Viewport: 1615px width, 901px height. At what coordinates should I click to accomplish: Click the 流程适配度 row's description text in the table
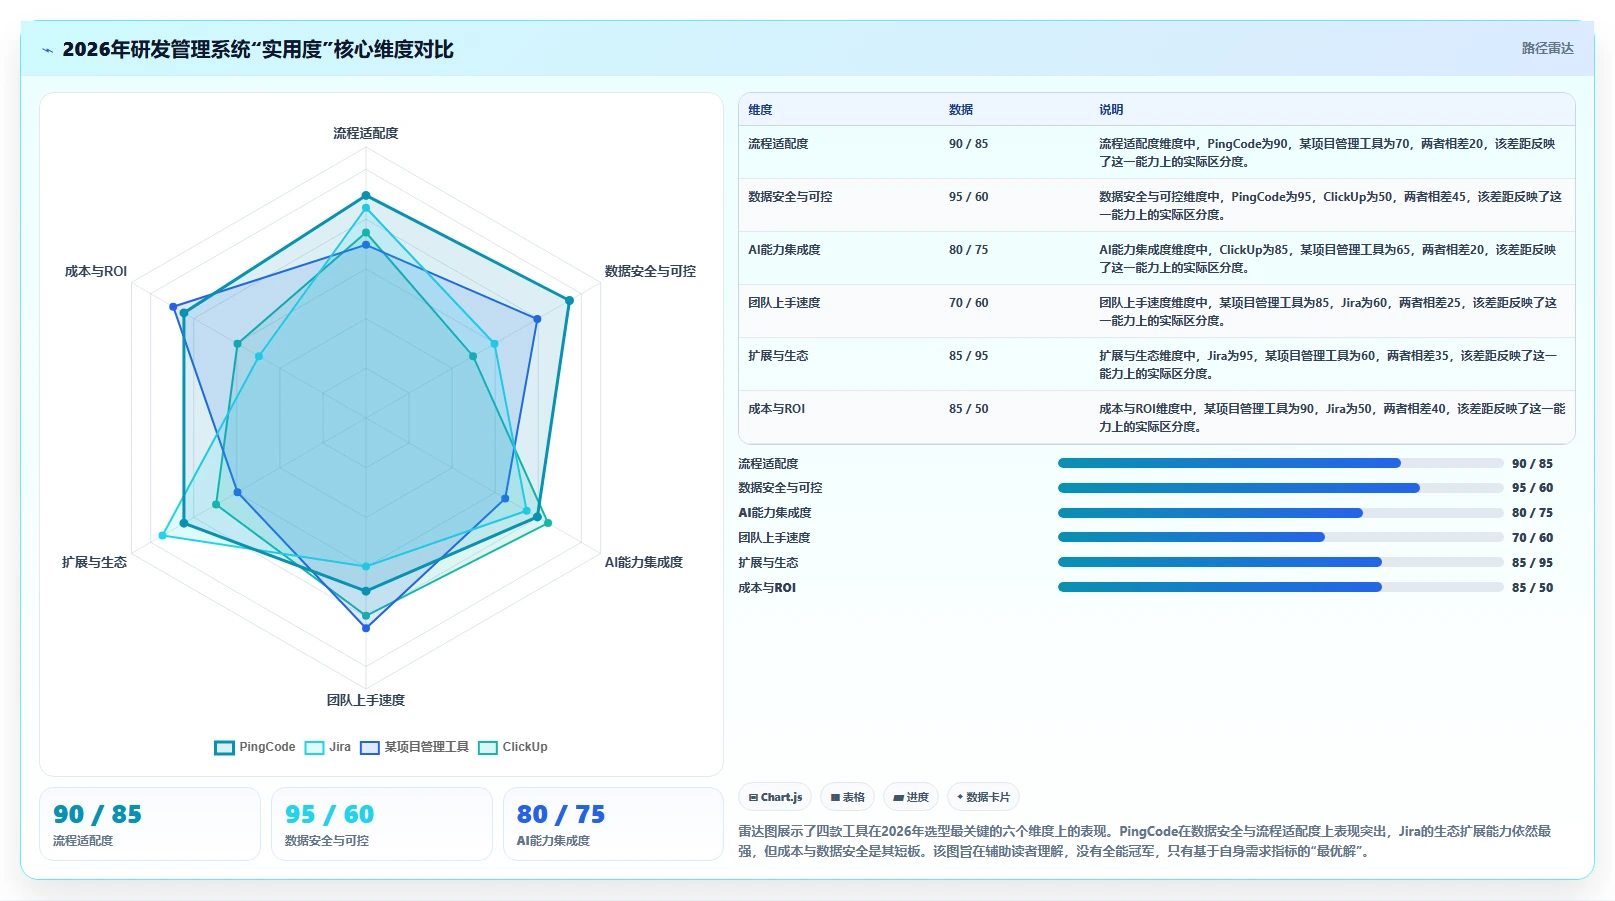pyautogui.click(x=1327, y=153)
